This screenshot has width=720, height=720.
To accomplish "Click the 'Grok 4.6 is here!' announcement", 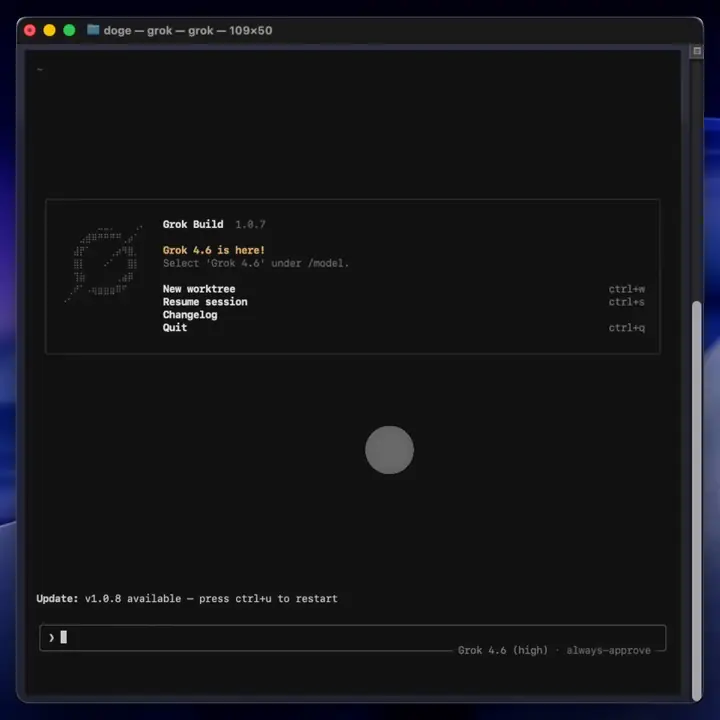I will [214, 250].
